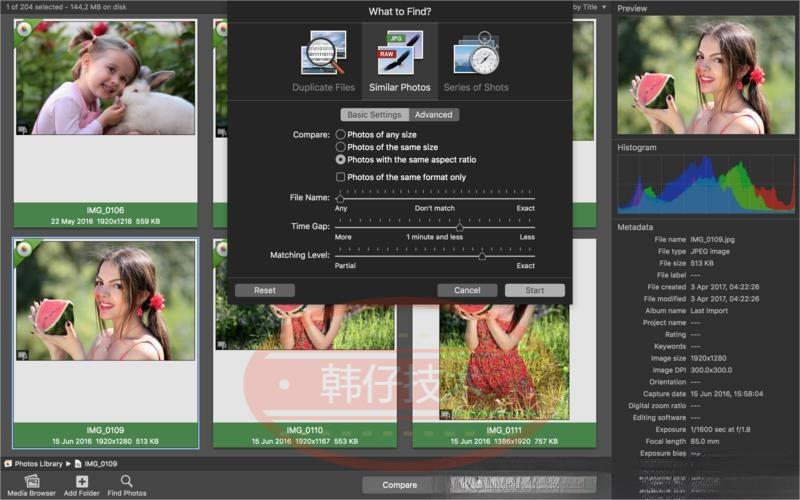The width and height of the screenshot is (800, 500).
Task: Open the Media Browser tool
Action: [32, 481]
